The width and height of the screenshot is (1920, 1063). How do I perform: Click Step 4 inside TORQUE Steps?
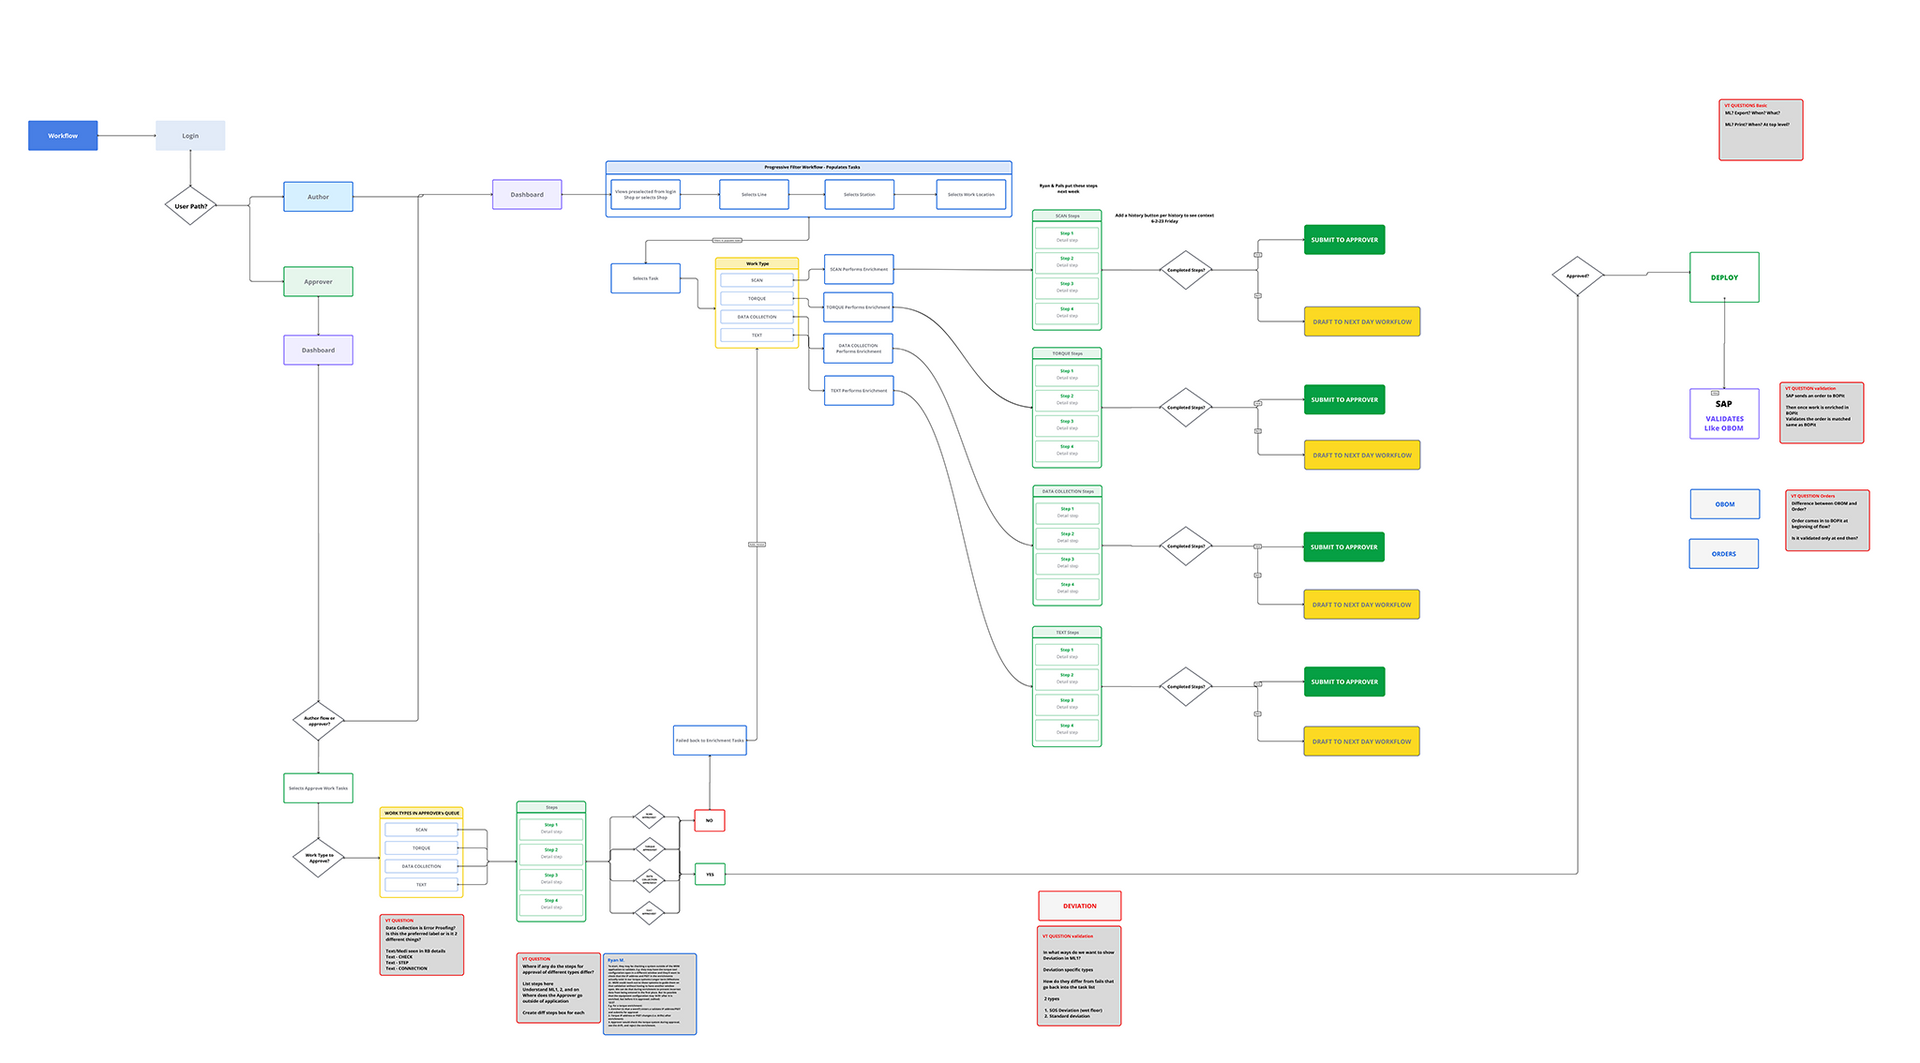click(1067, 450)
